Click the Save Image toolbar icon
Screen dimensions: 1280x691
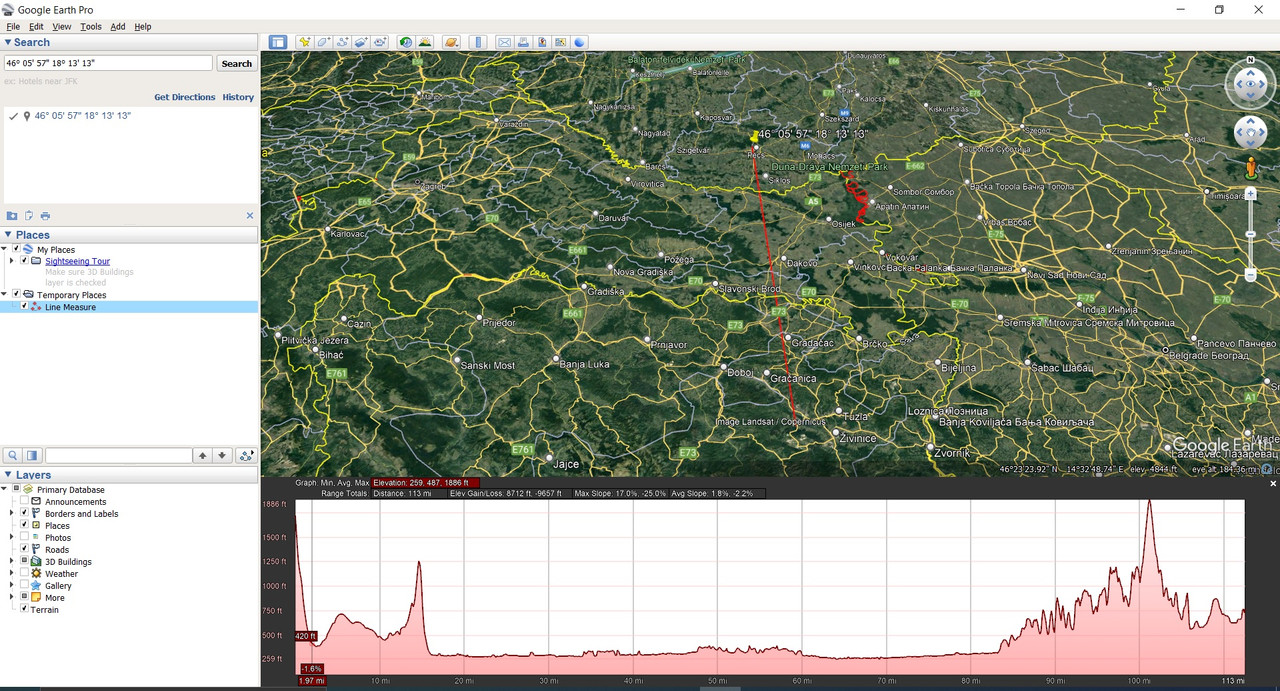point(542,42)
